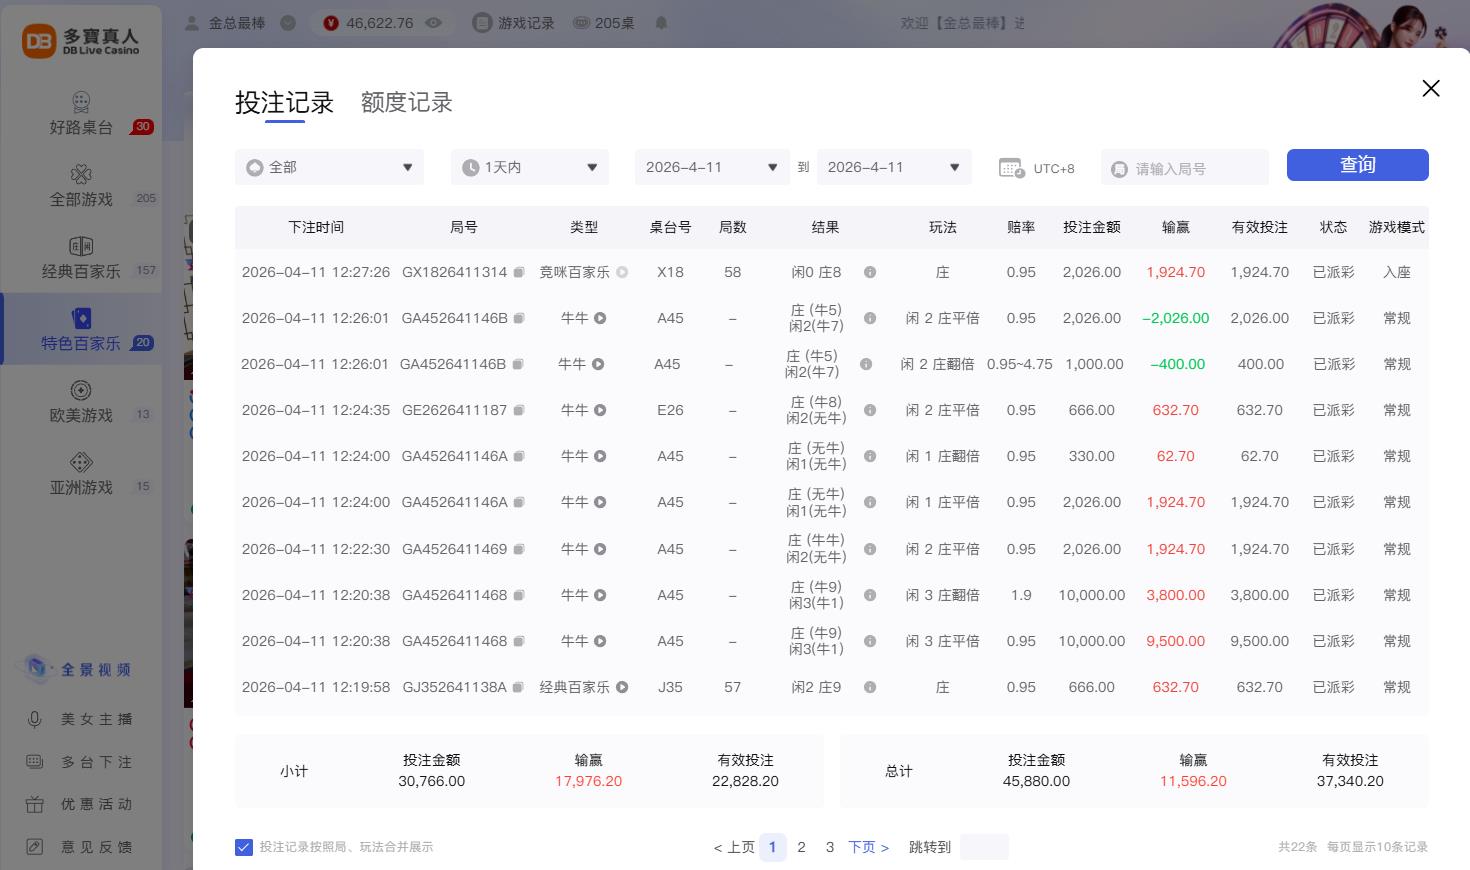1470x870 pixels.
Task: Open the UTC+8 timezone calendar icon
Action: point(1011,168)
